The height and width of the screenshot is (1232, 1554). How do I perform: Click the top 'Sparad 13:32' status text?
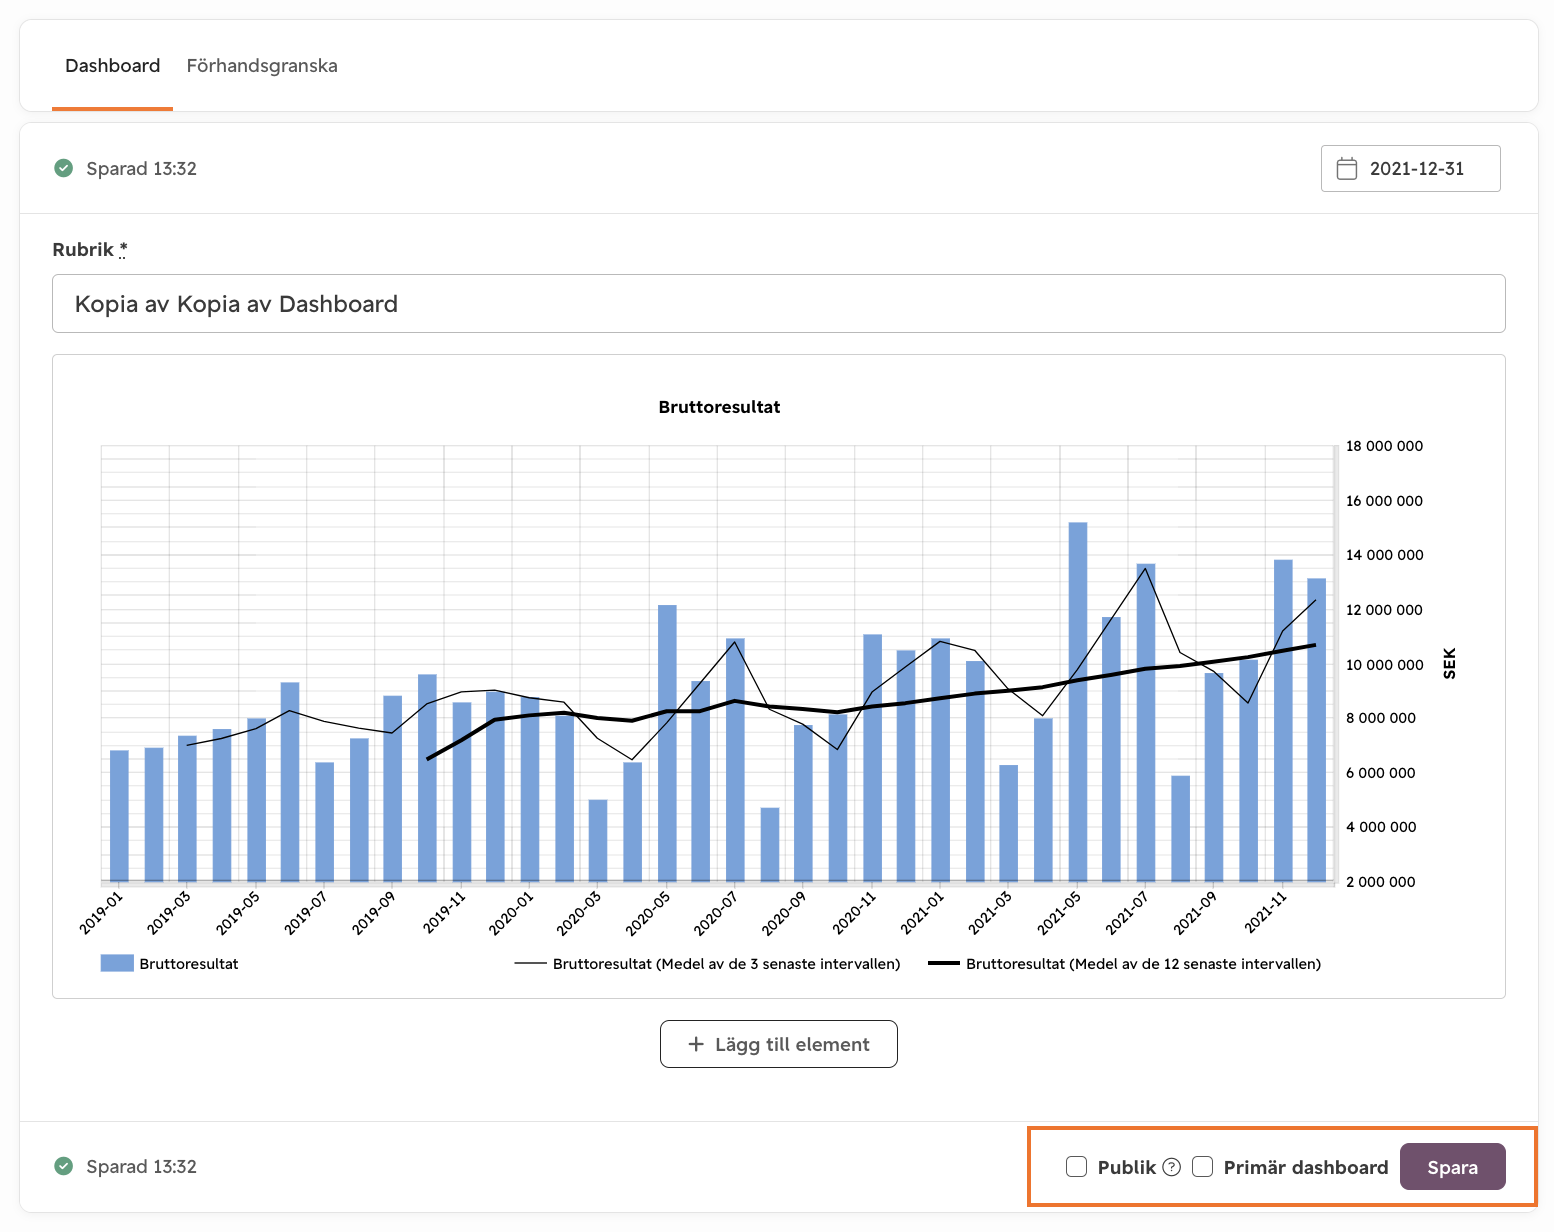141,168
